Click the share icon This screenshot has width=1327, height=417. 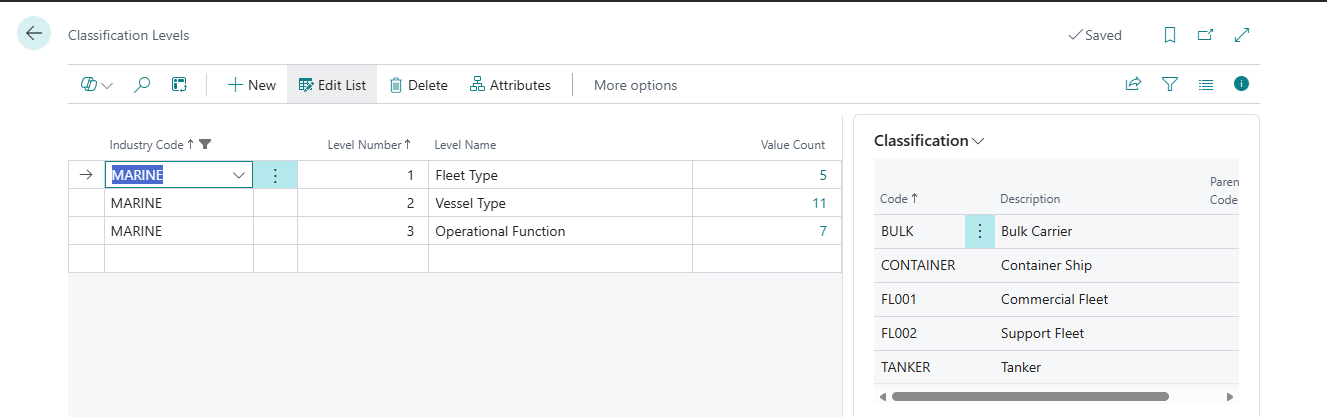(x=1133, y=85)
